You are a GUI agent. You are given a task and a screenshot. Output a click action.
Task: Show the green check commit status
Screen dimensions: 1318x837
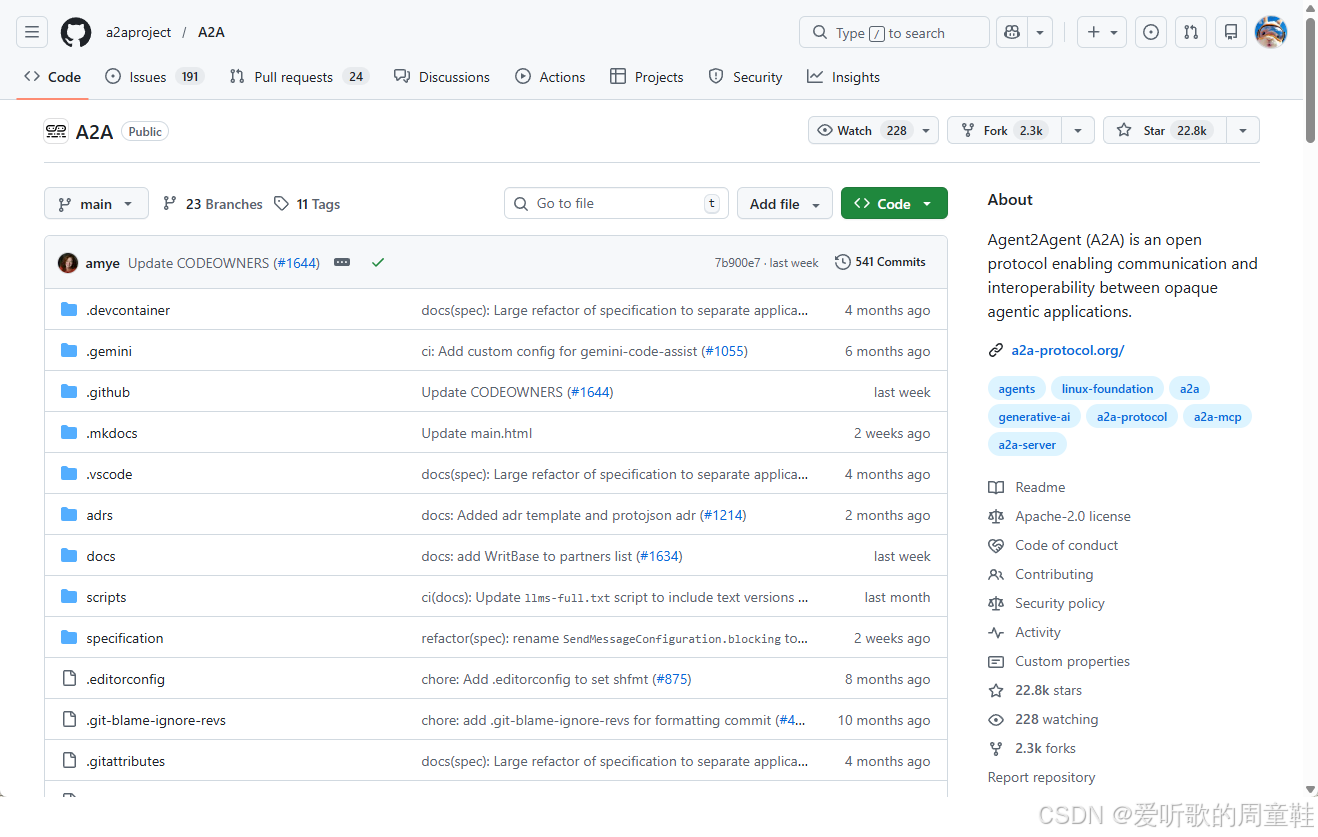[378, 262]
